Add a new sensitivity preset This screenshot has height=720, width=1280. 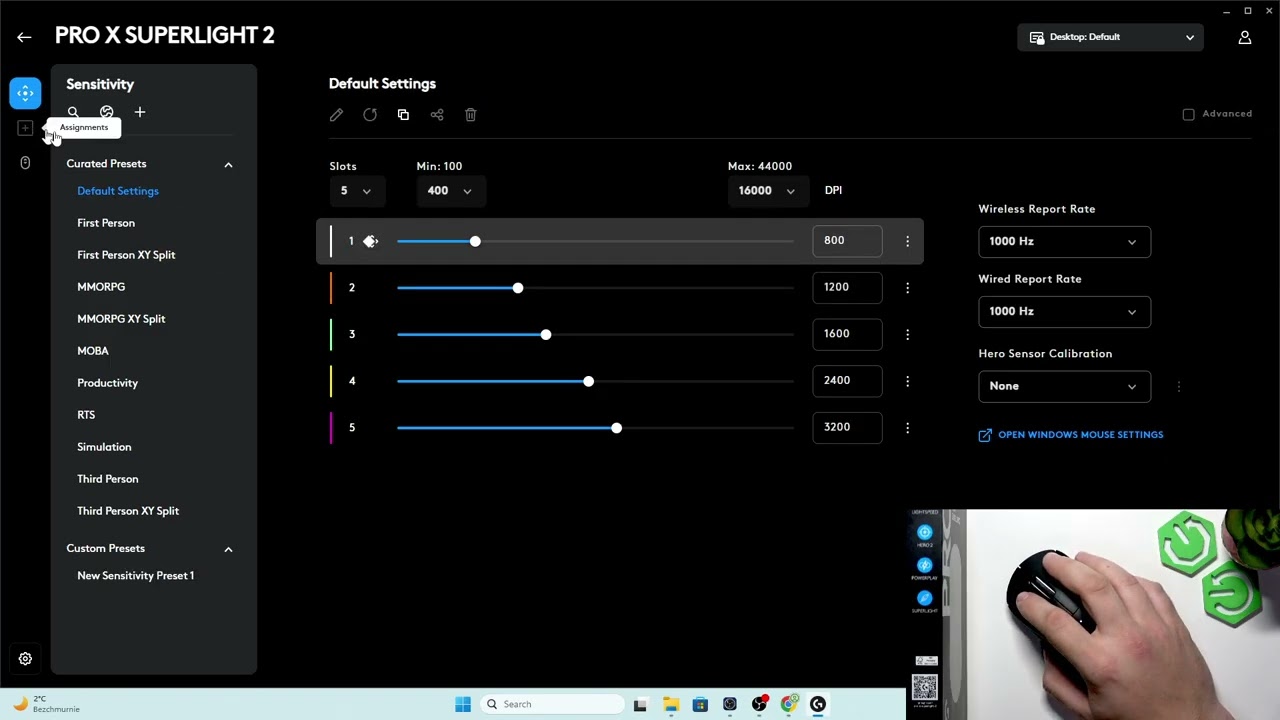(x=140, y=113)
